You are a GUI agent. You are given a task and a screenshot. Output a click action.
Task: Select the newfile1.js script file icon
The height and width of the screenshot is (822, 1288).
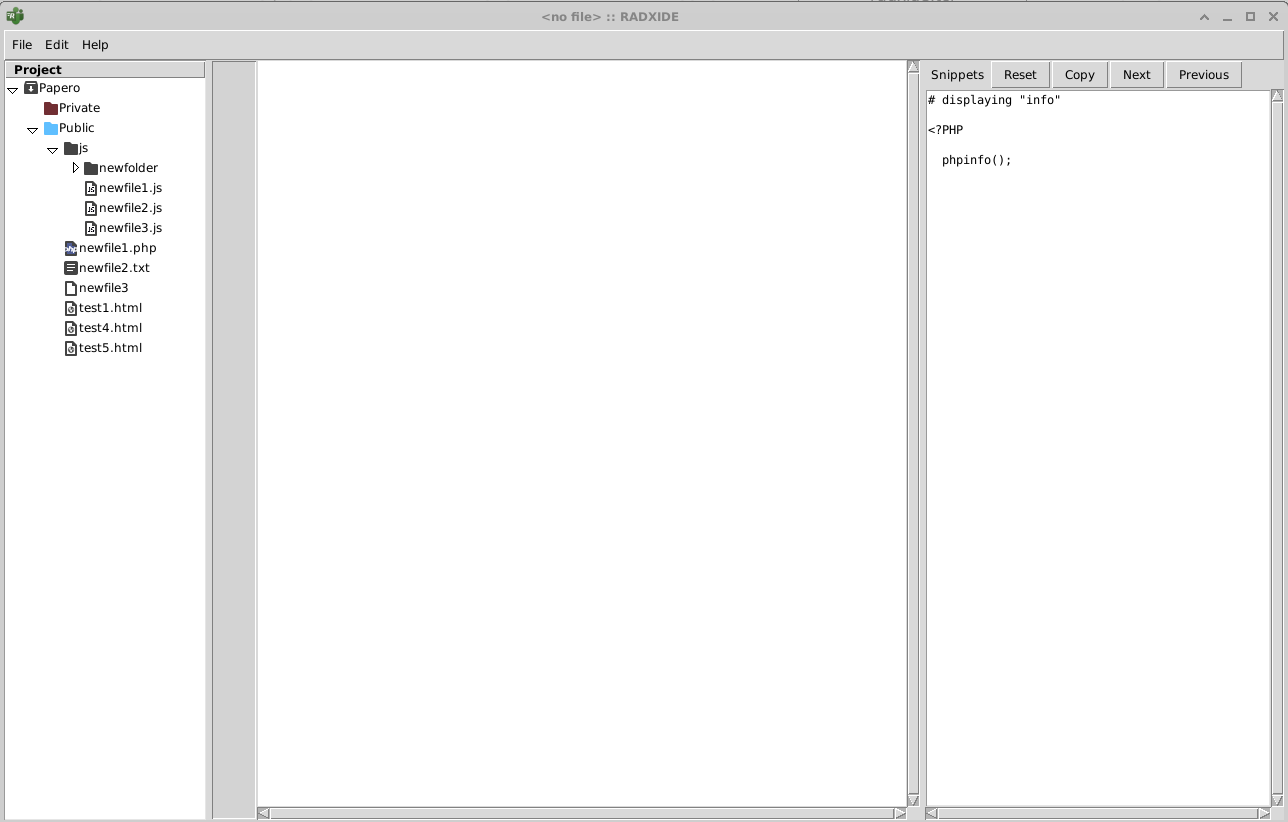pyautogui.click(x=90, y=188)
